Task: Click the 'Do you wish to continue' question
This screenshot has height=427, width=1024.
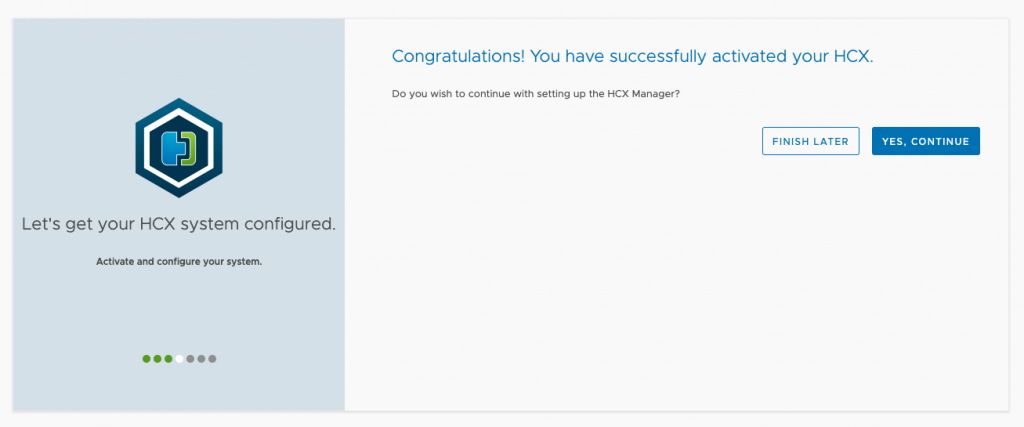Action: 536,94
